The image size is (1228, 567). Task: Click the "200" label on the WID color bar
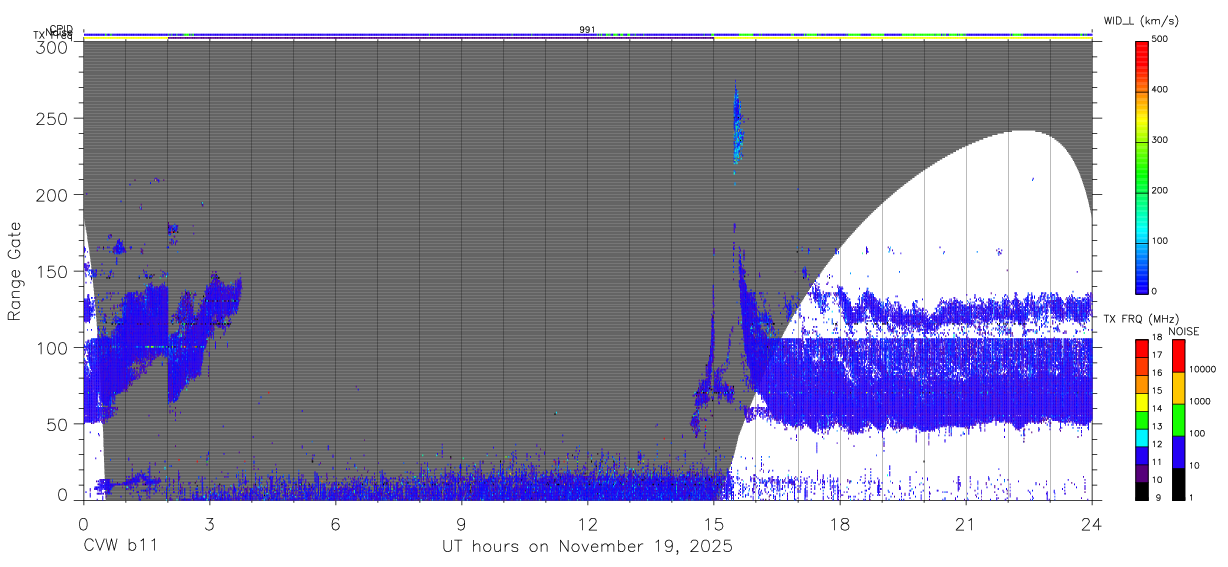click(x=1160, y=190)
